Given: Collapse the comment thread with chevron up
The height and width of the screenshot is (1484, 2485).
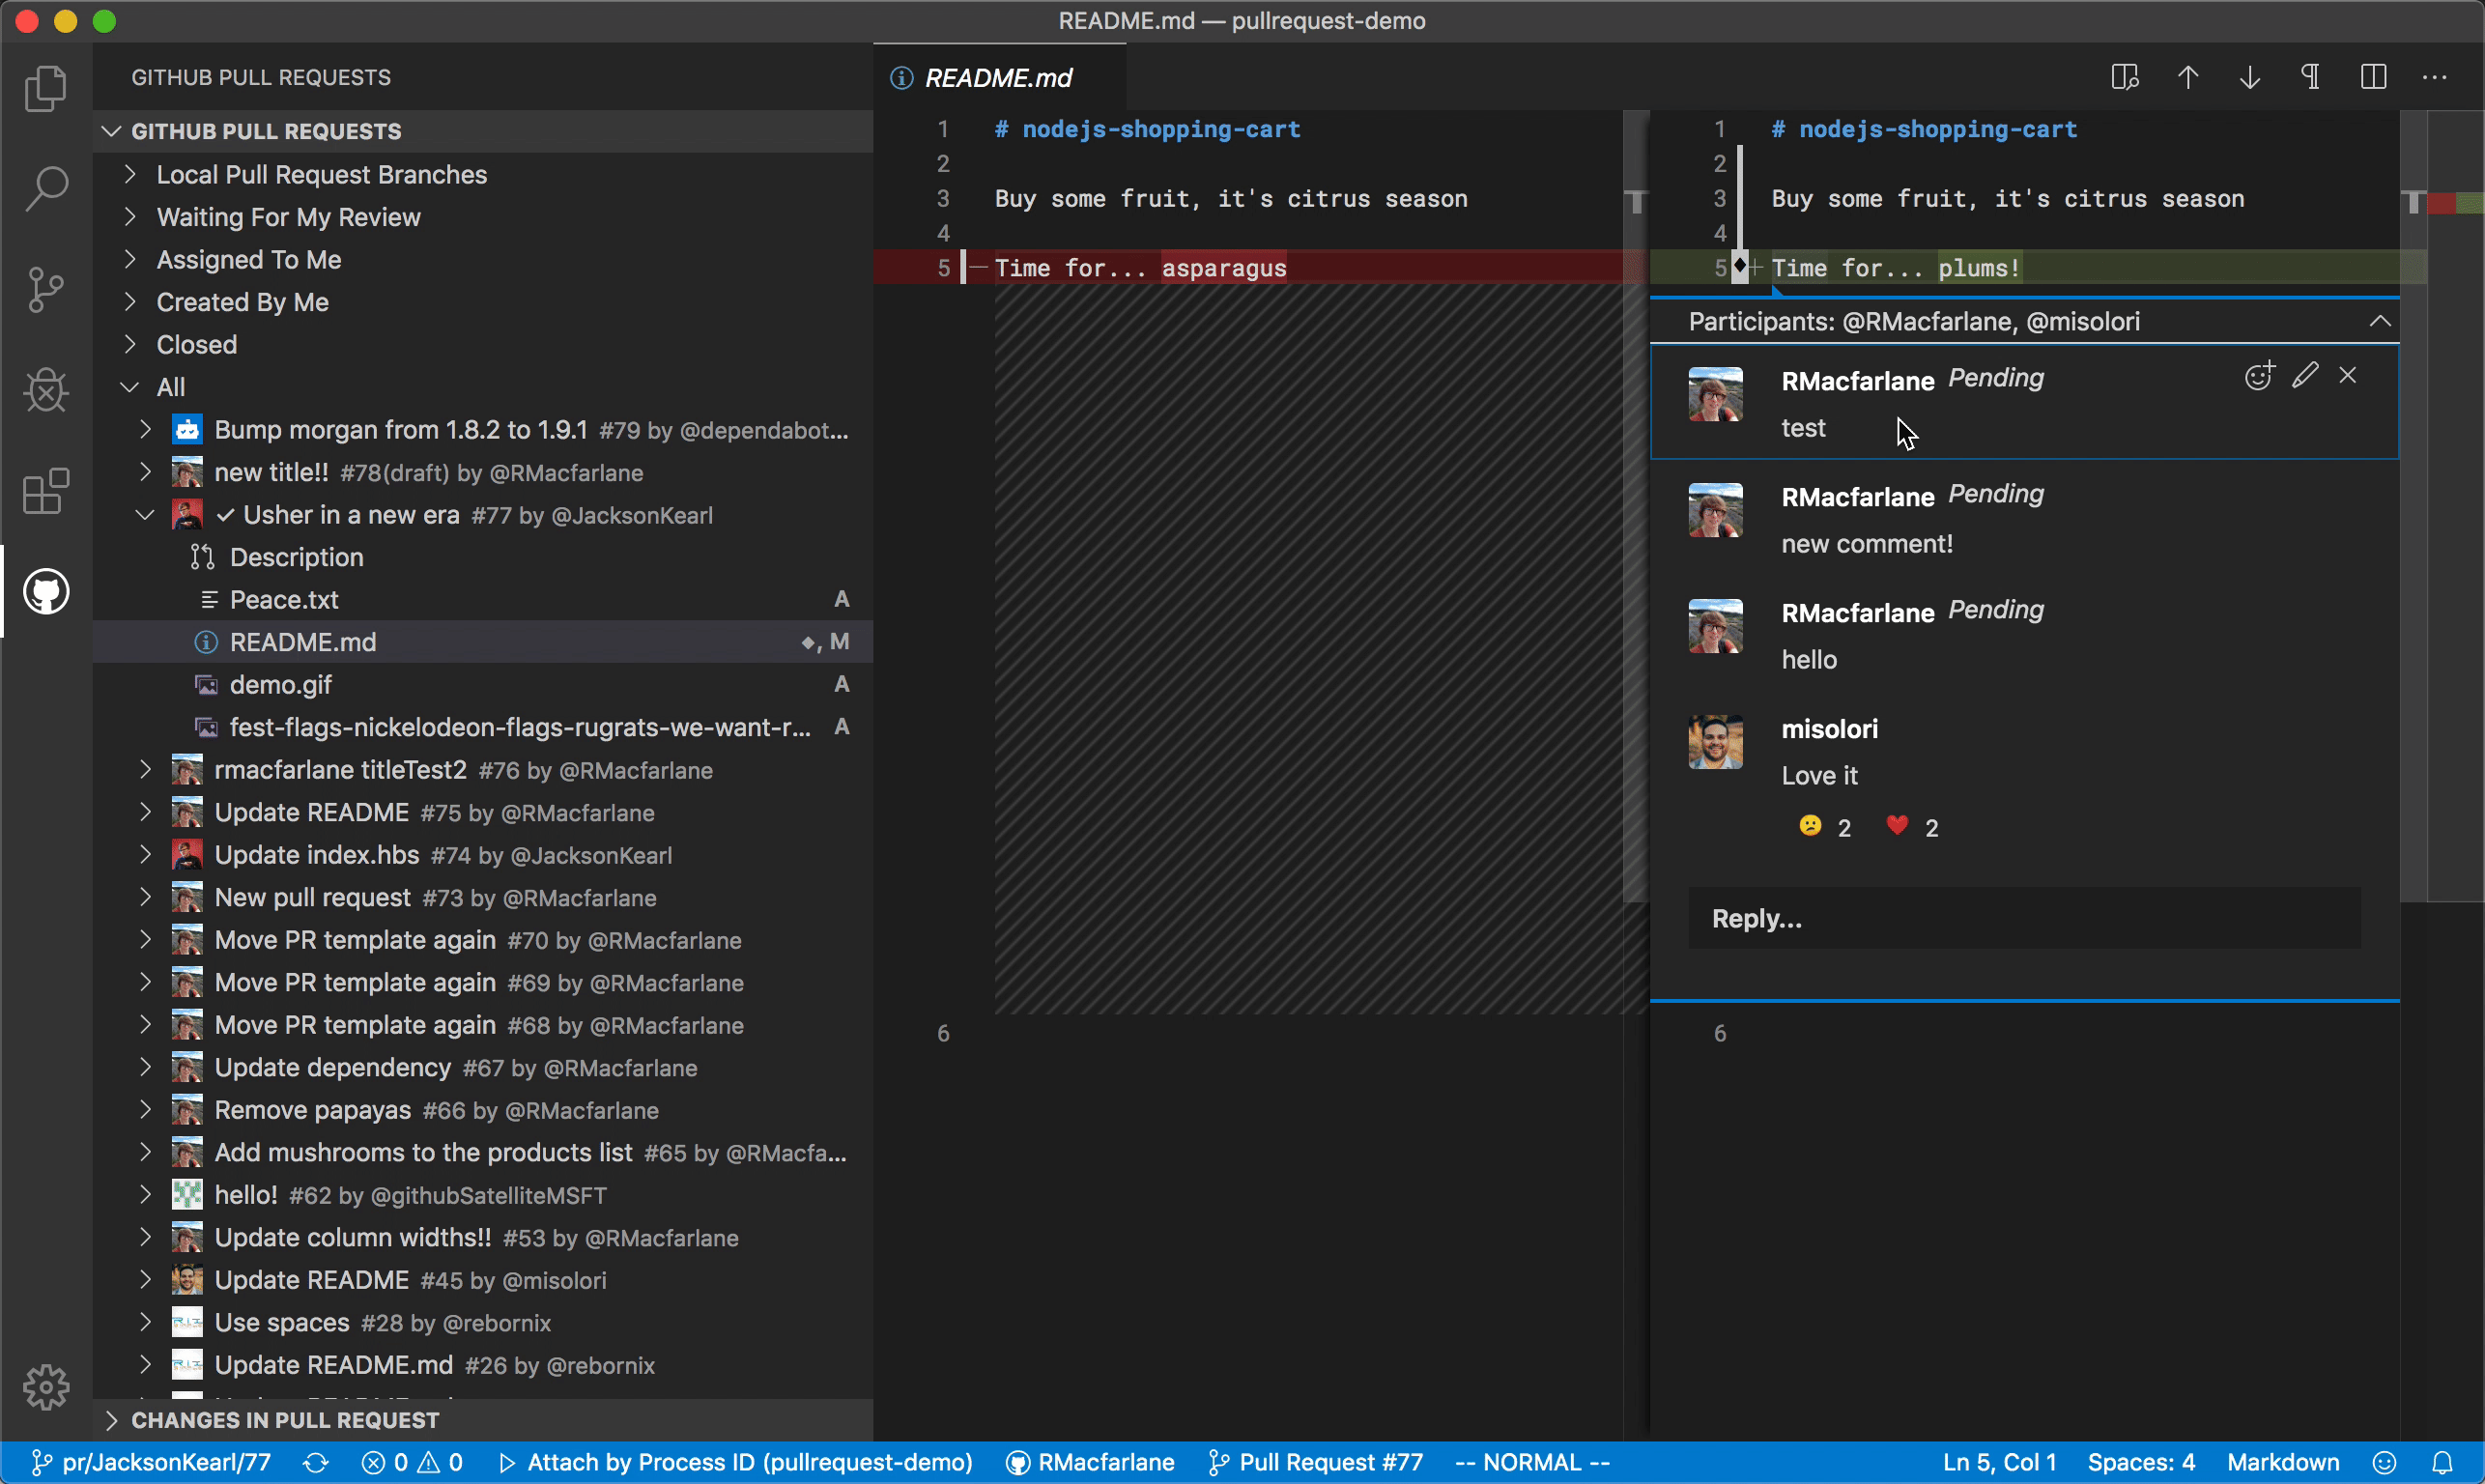Looking at the screenshot, I should pyautogui.click(x=2380, y=321).
